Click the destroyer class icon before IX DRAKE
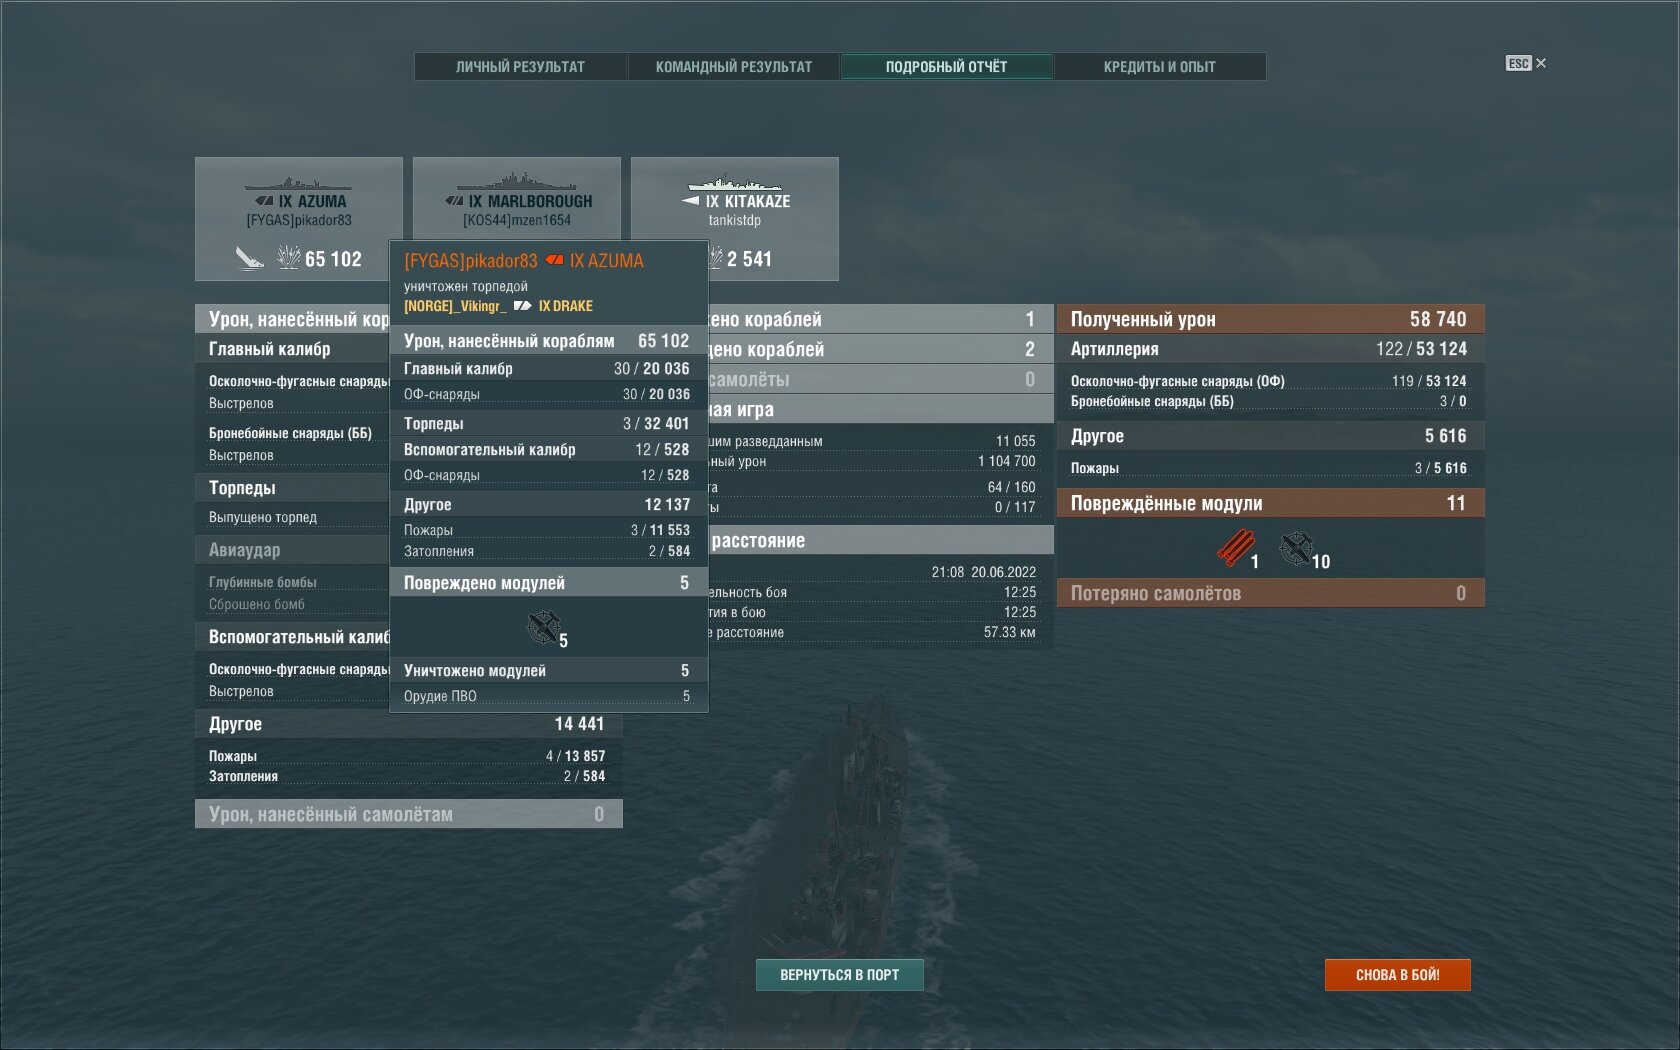The height and width of the screenshot is (1050, 1680). 522,306
